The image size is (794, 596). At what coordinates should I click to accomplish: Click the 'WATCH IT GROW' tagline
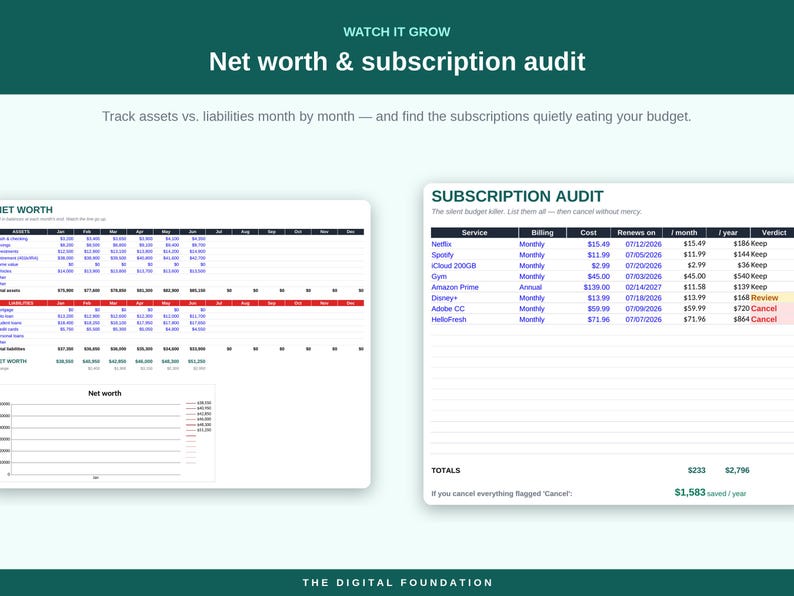(x=397, y=32)
